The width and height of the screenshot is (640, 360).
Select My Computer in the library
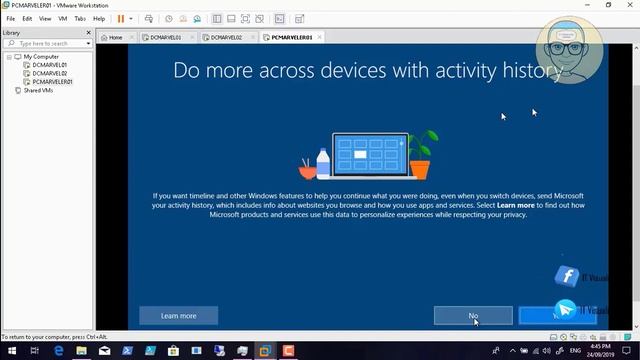(41, 57)
